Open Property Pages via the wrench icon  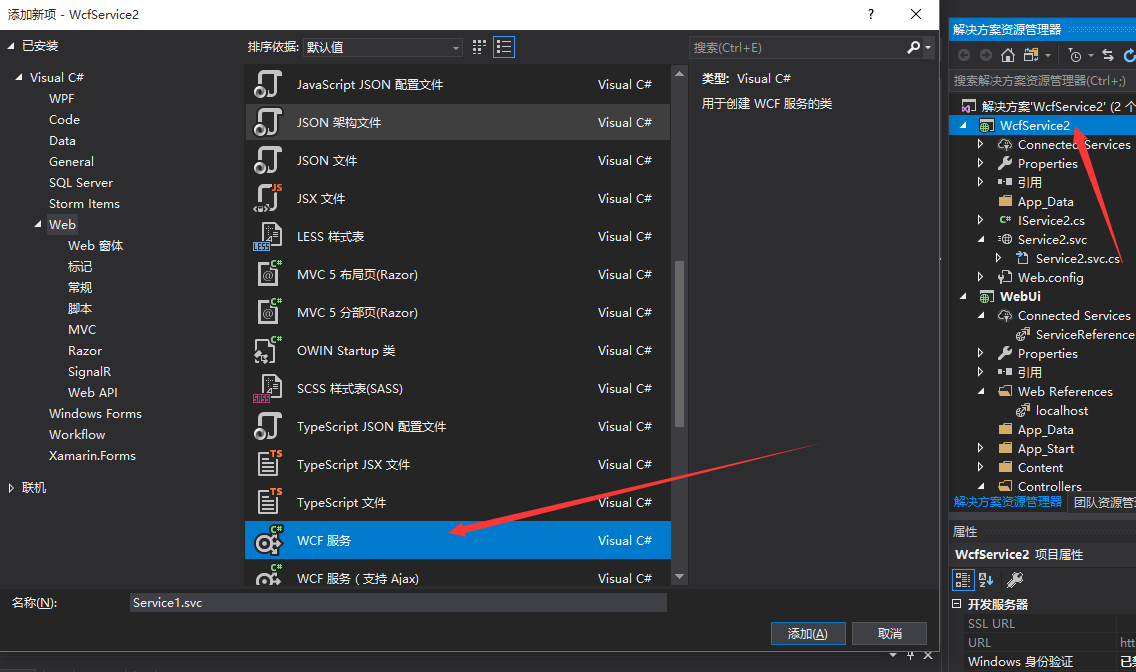1015,580
